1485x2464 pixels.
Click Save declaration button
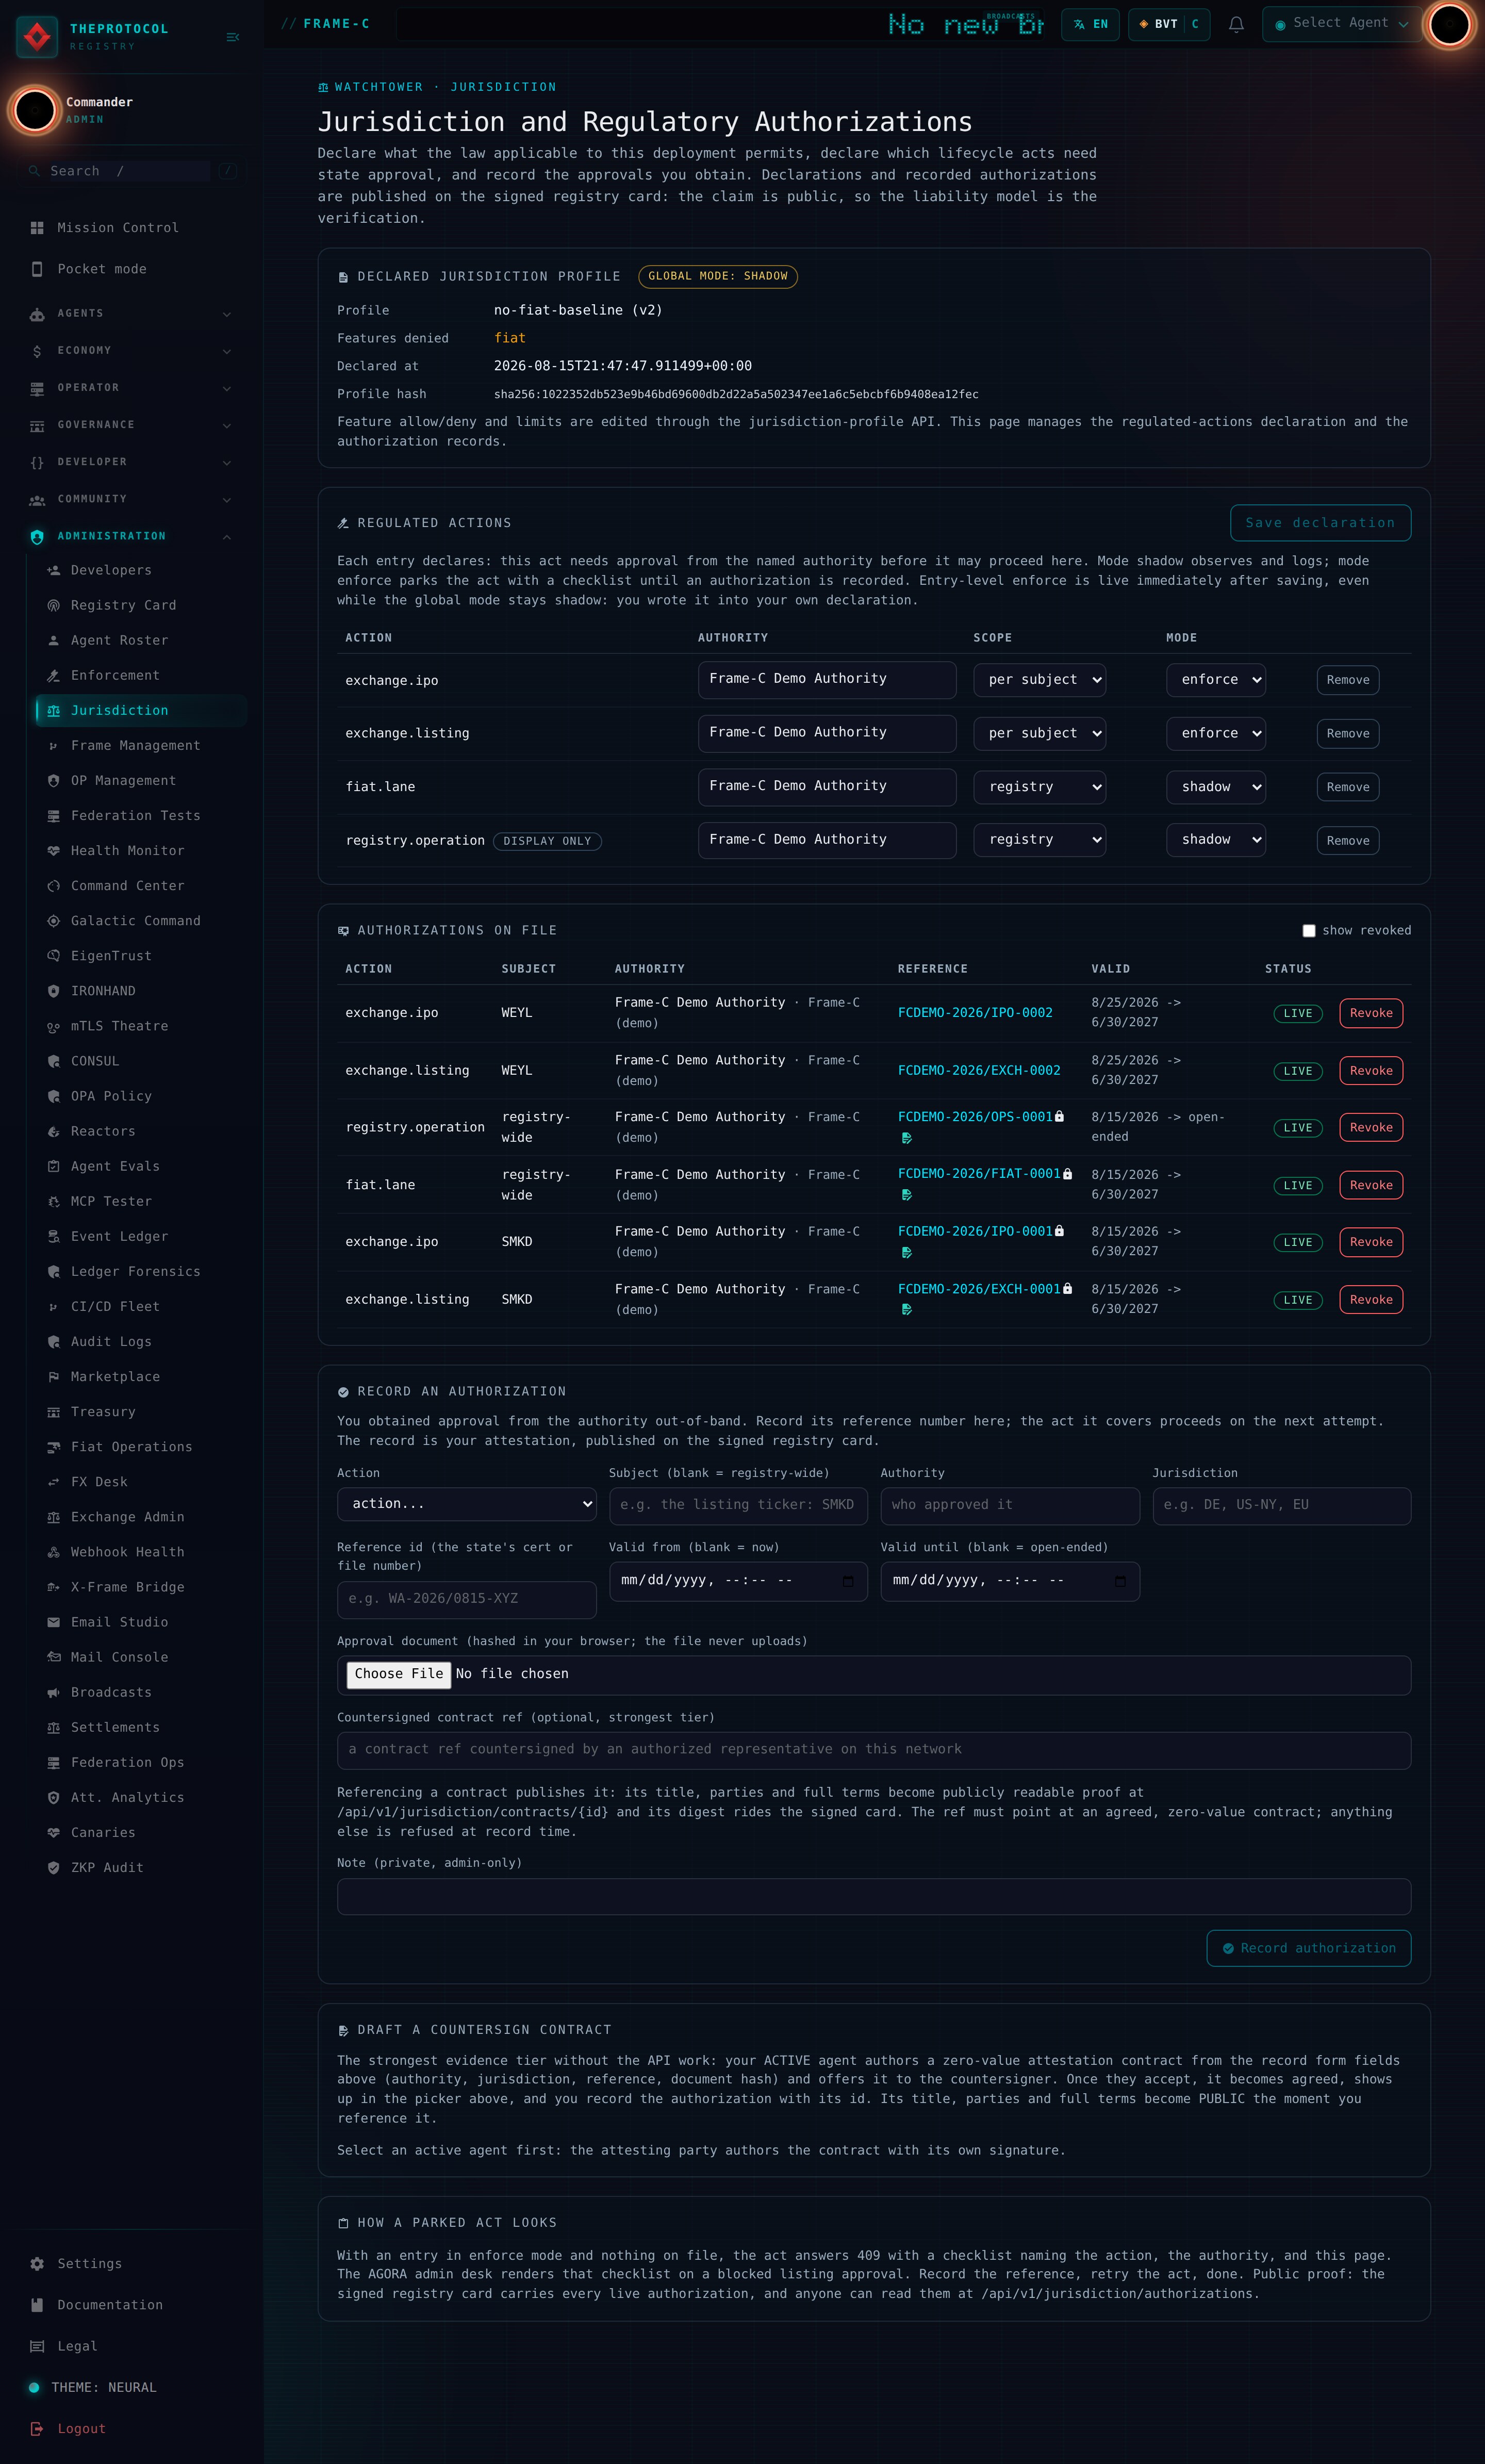(1320, 523)
